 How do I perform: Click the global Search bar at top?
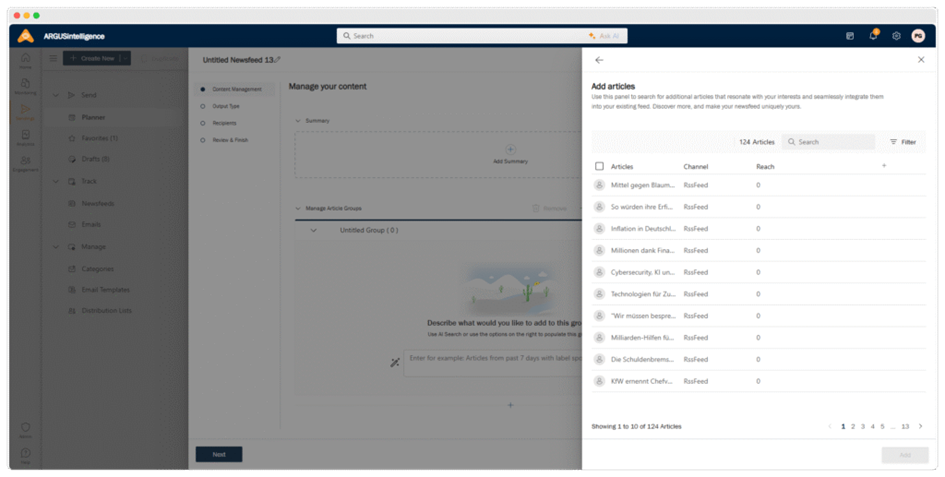(460, 35)
